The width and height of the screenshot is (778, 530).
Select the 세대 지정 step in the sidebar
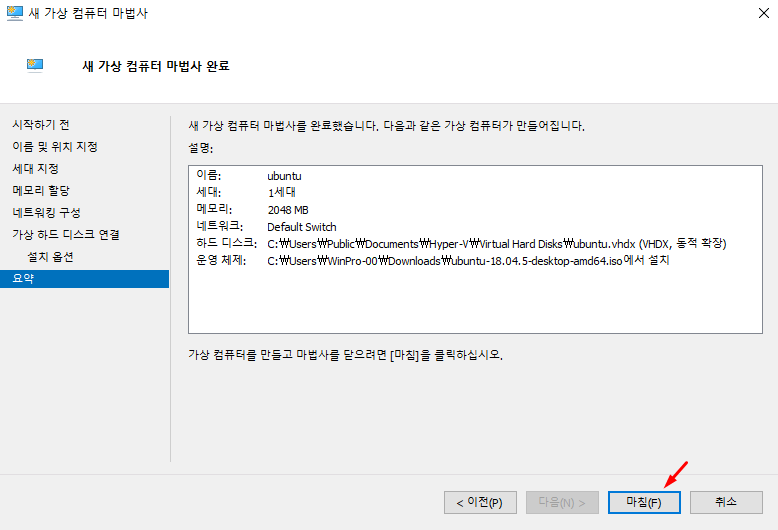[35, 169]
